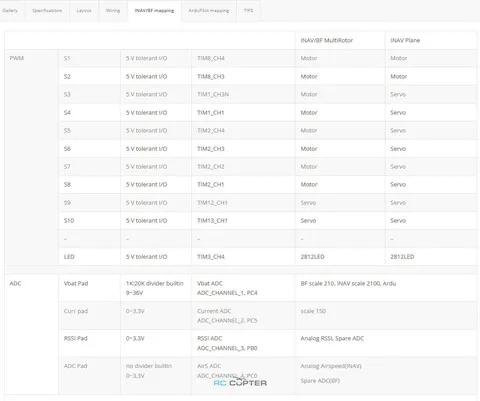Click the scale 150 value
The image size is (480, 401).
(x=313, y=311)
